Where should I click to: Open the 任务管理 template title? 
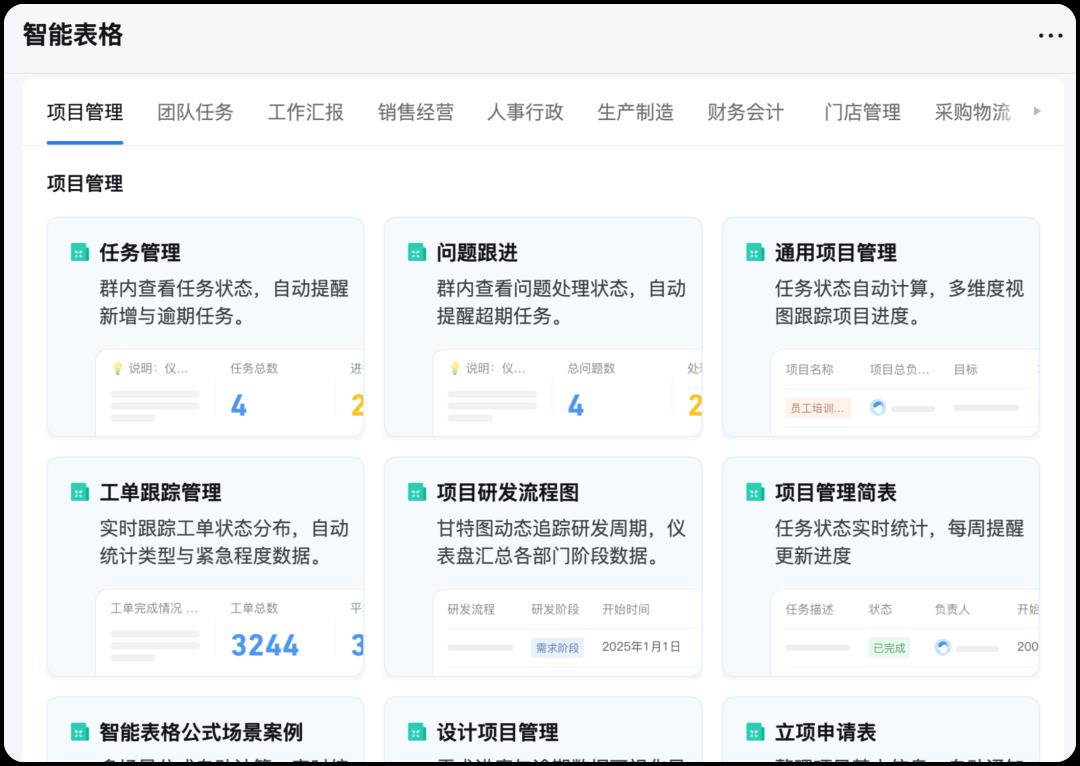[x=140, y=253]
